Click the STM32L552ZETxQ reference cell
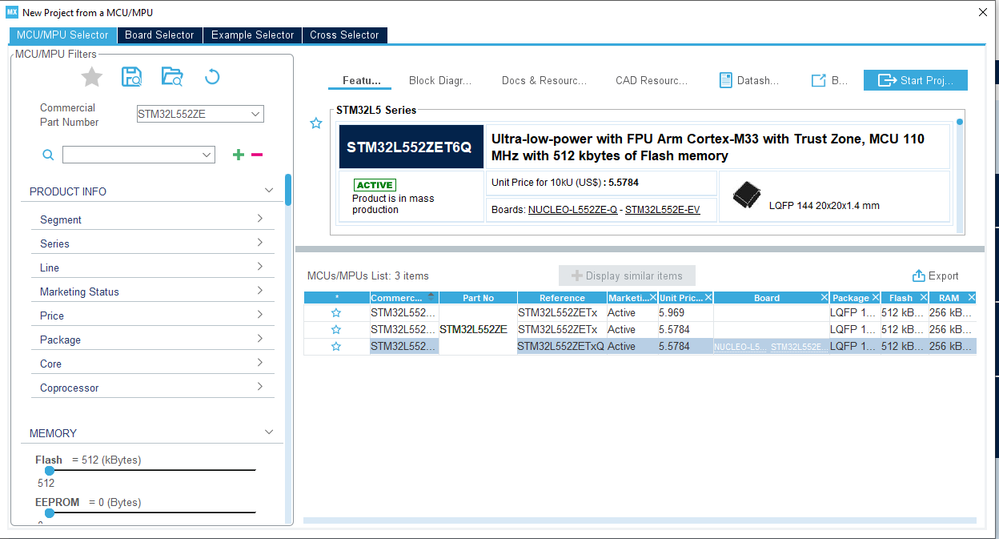The image size is (999, 539). [x=561, y=347]
